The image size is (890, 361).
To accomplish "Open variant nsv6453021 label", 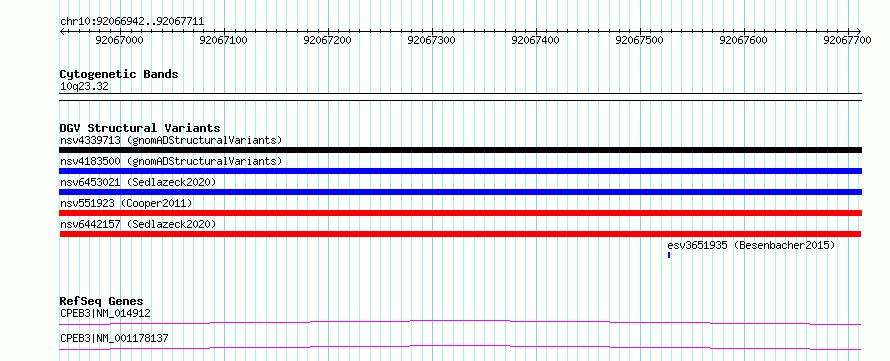I will tap(138, 182).
